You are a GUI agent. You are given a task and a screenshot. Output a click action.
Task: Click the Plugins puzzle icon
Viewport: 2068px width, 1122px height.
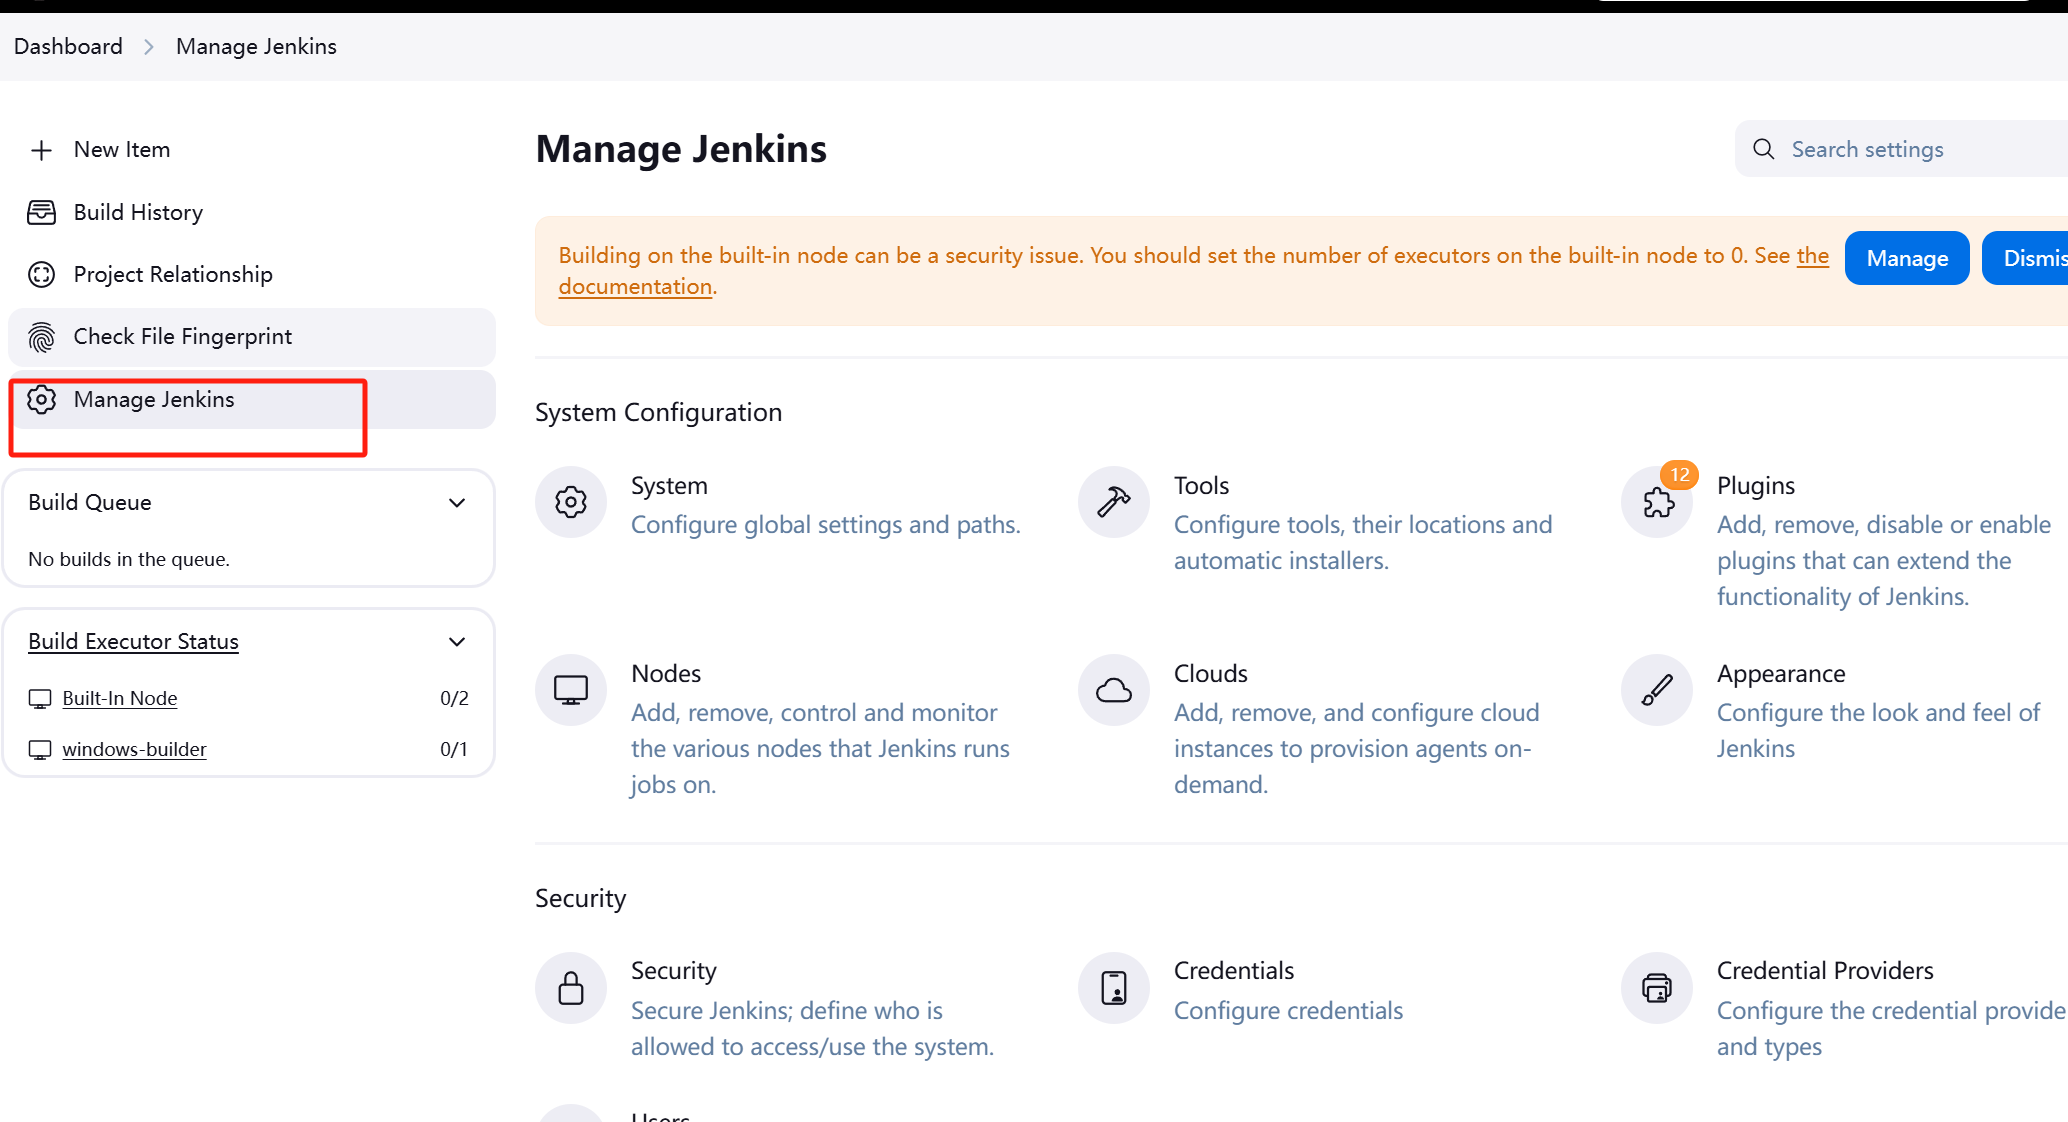tap(1657, 502)
